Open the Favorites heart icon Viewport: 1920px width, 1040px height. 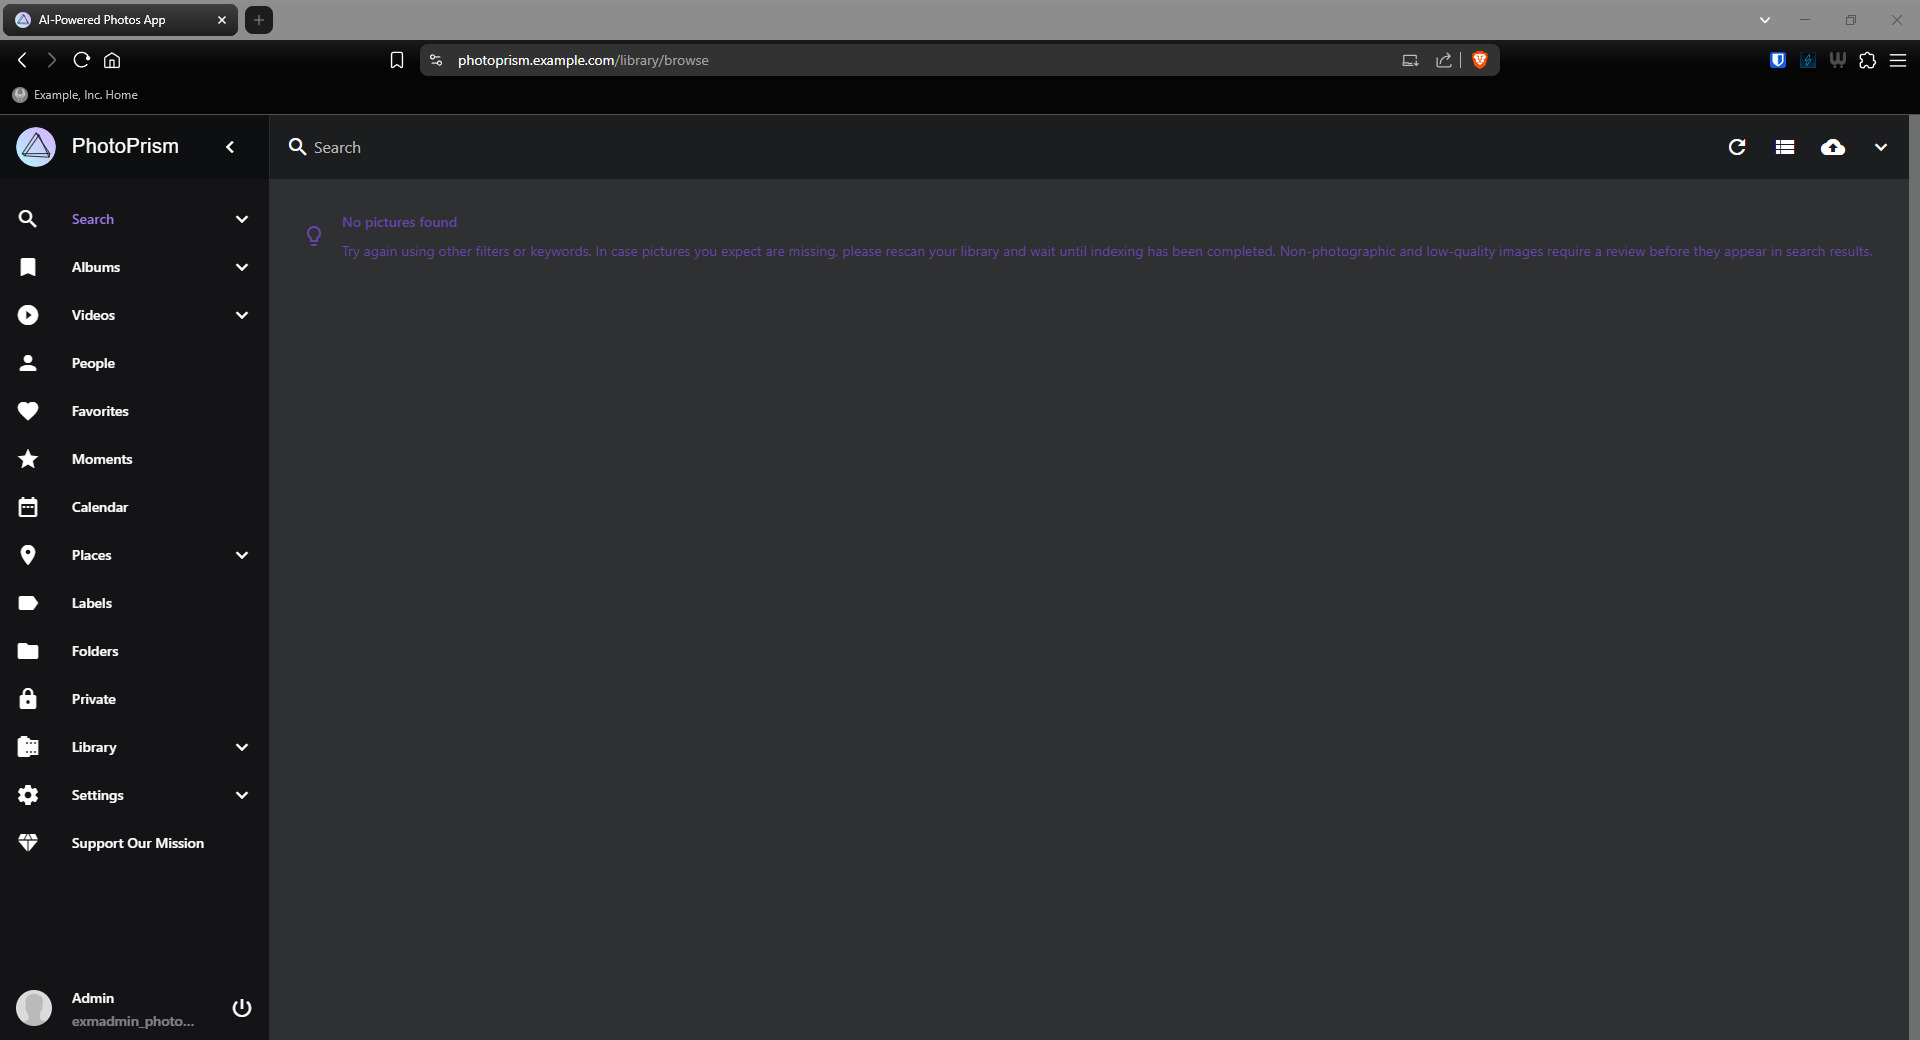coord(28,411)
